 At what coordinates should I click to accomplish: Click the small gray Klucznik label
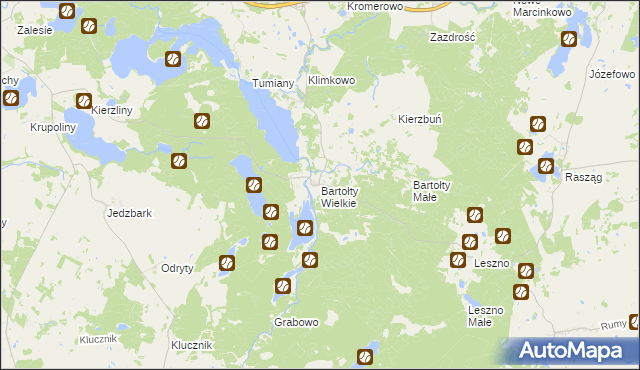[x=98, y=339]
